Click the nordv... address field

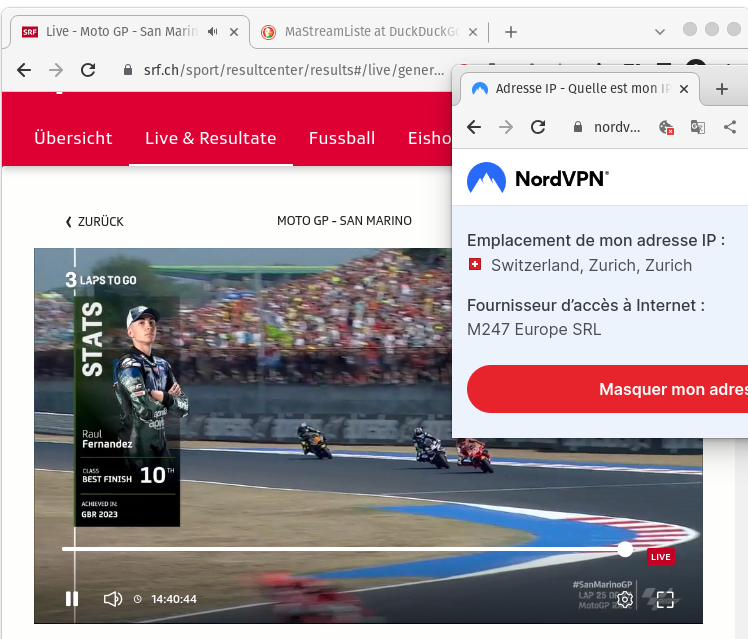click(617, 127)
